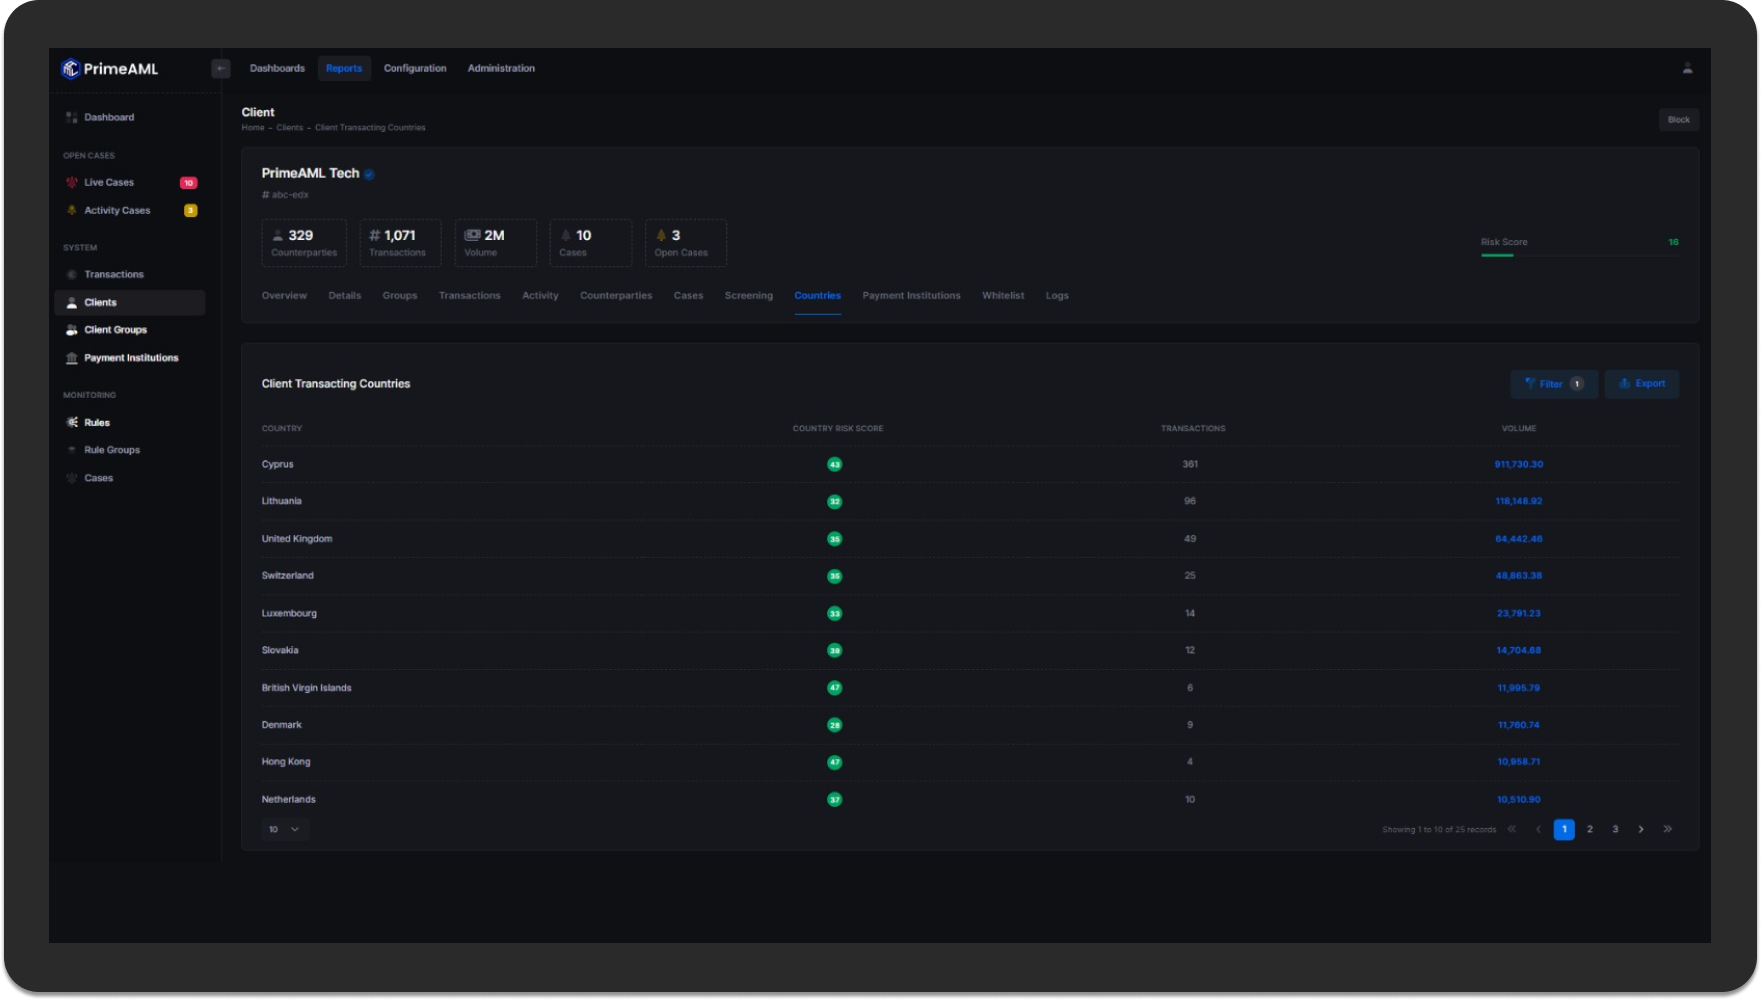Select the Countries tab

pos(818,296)
